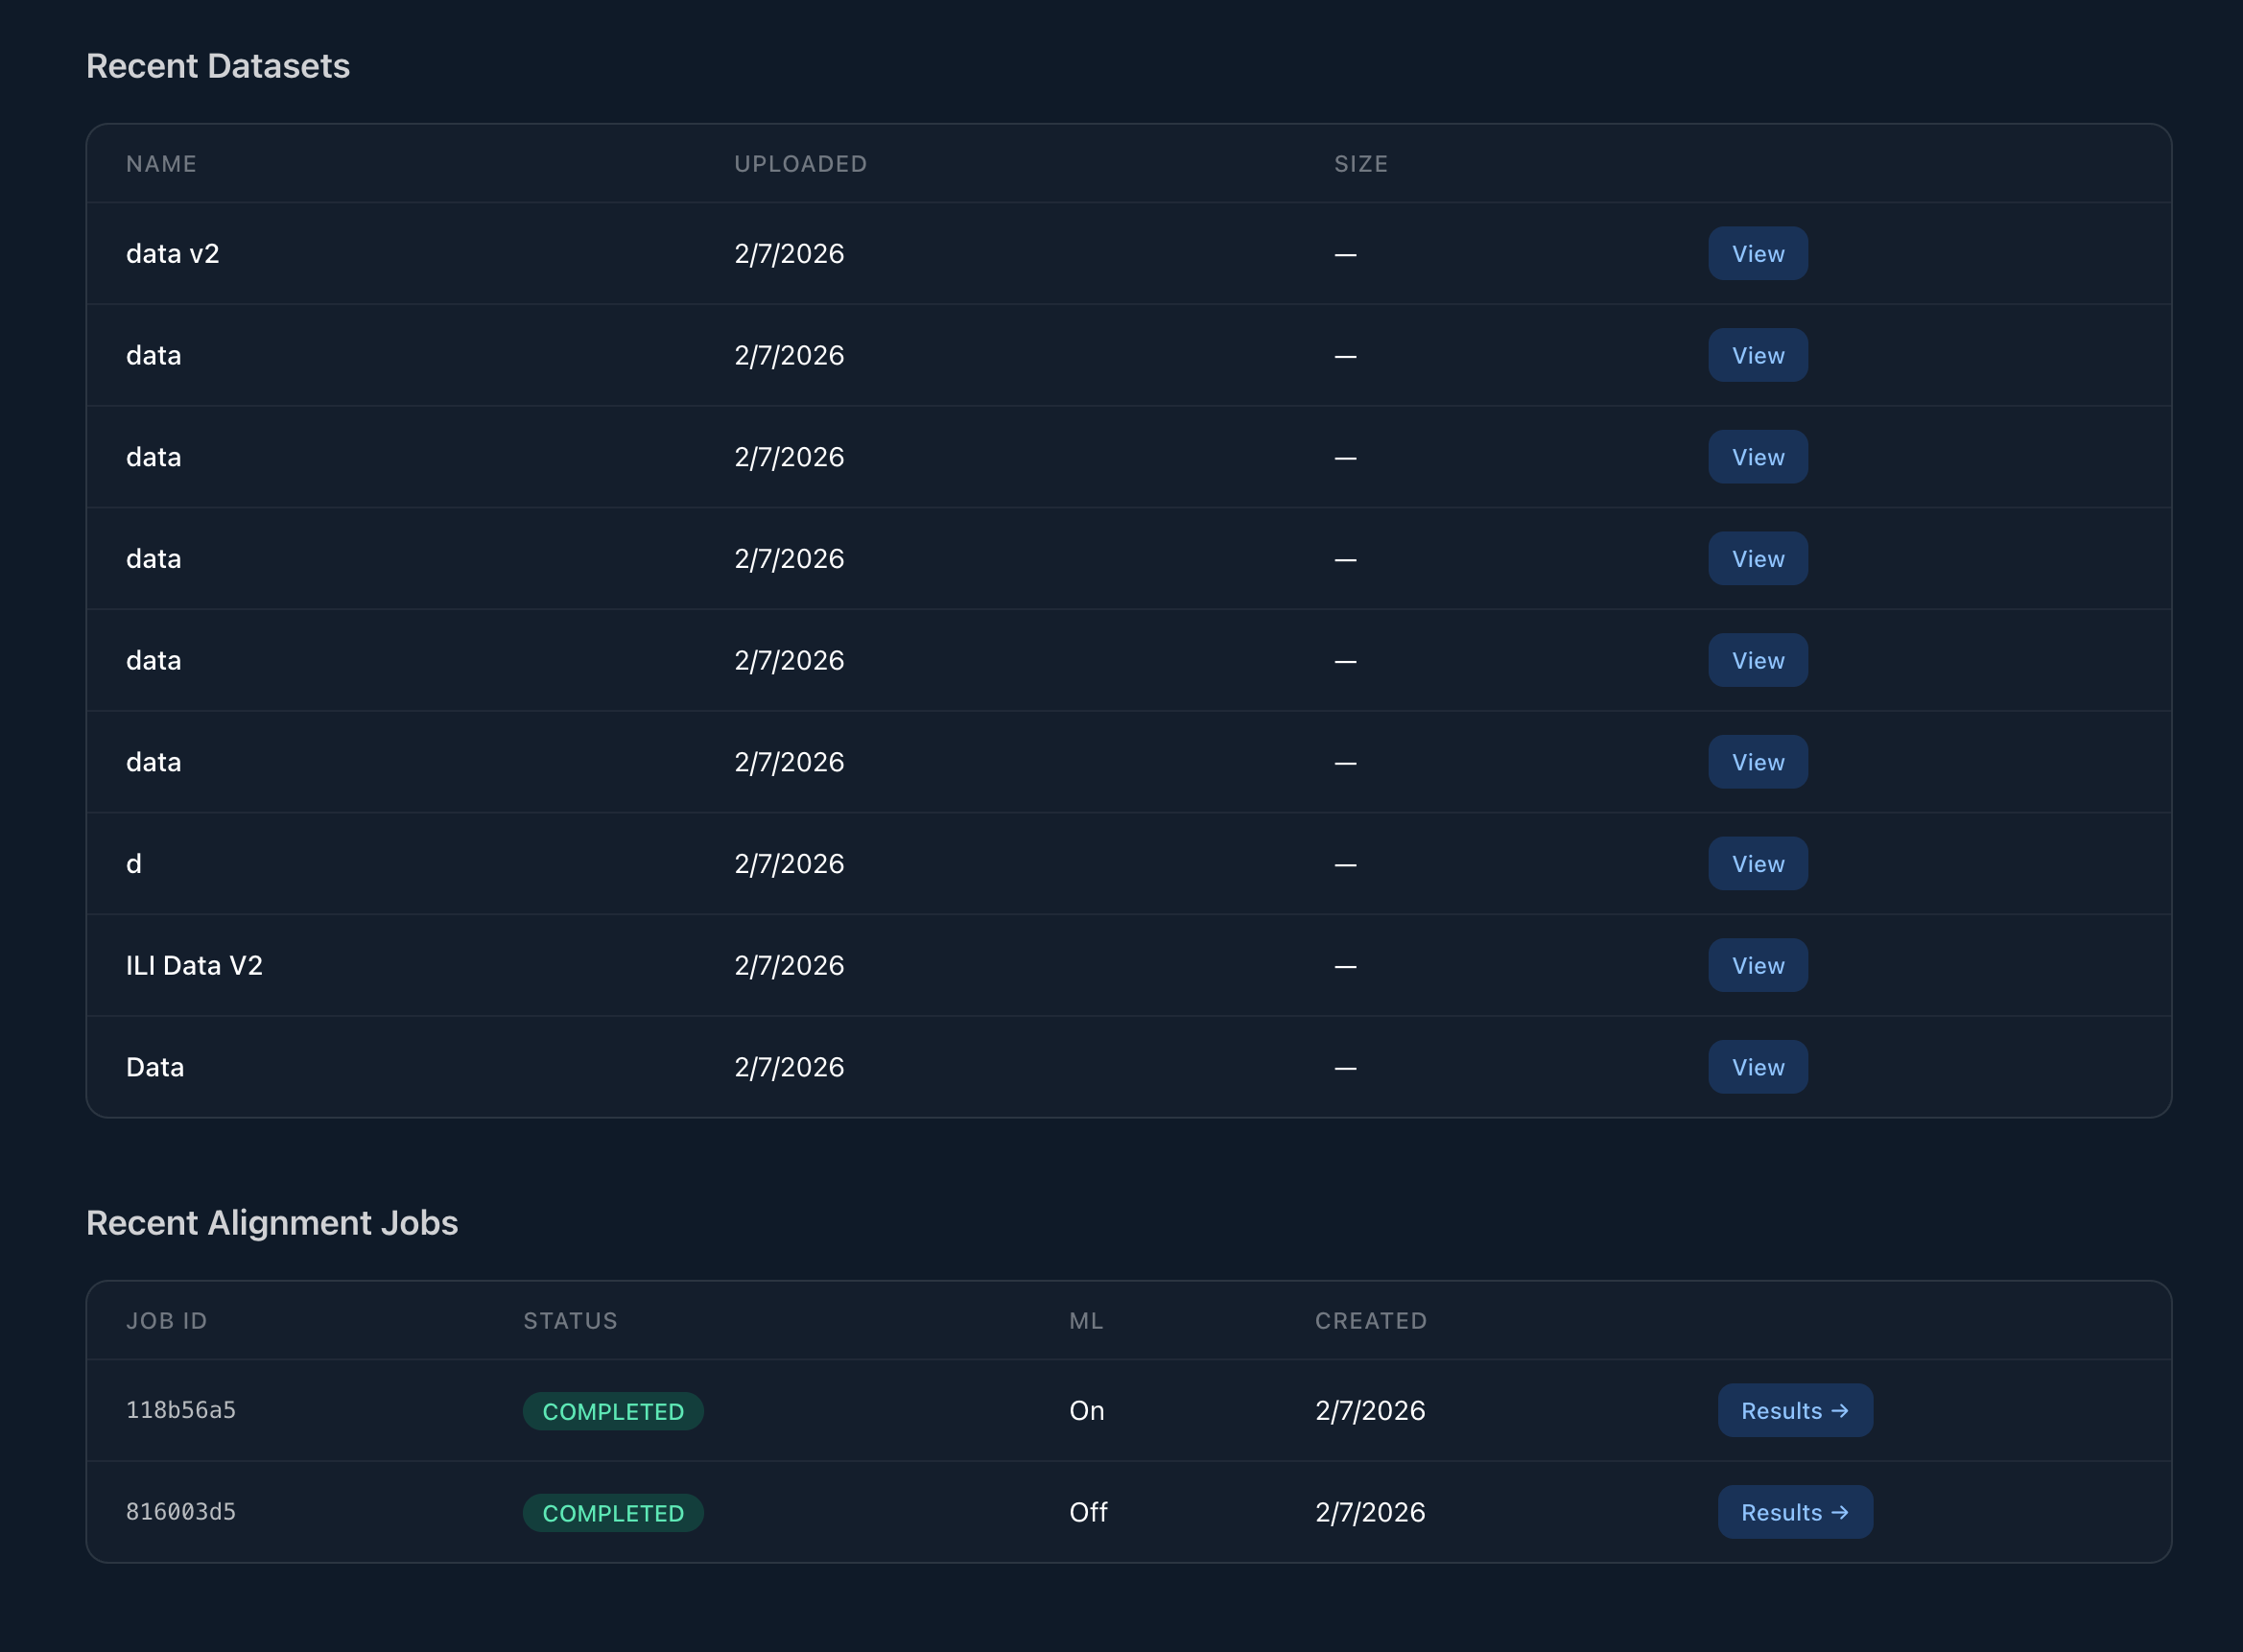Click the SIZE column header
Screen dimensions: 2243x1652
[x=1360, y=164]
